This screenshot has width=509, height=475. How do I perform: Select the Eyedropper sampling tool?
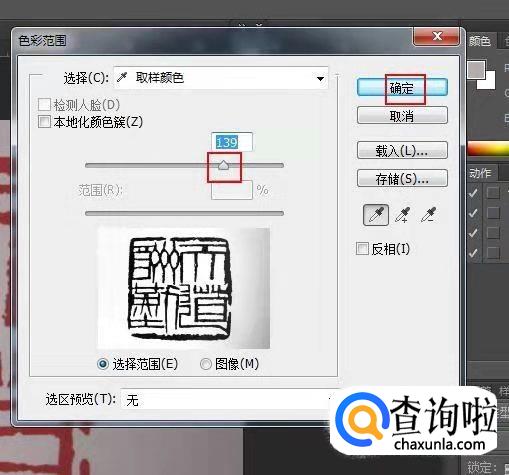pyautogui.click(x=376, y=215)
